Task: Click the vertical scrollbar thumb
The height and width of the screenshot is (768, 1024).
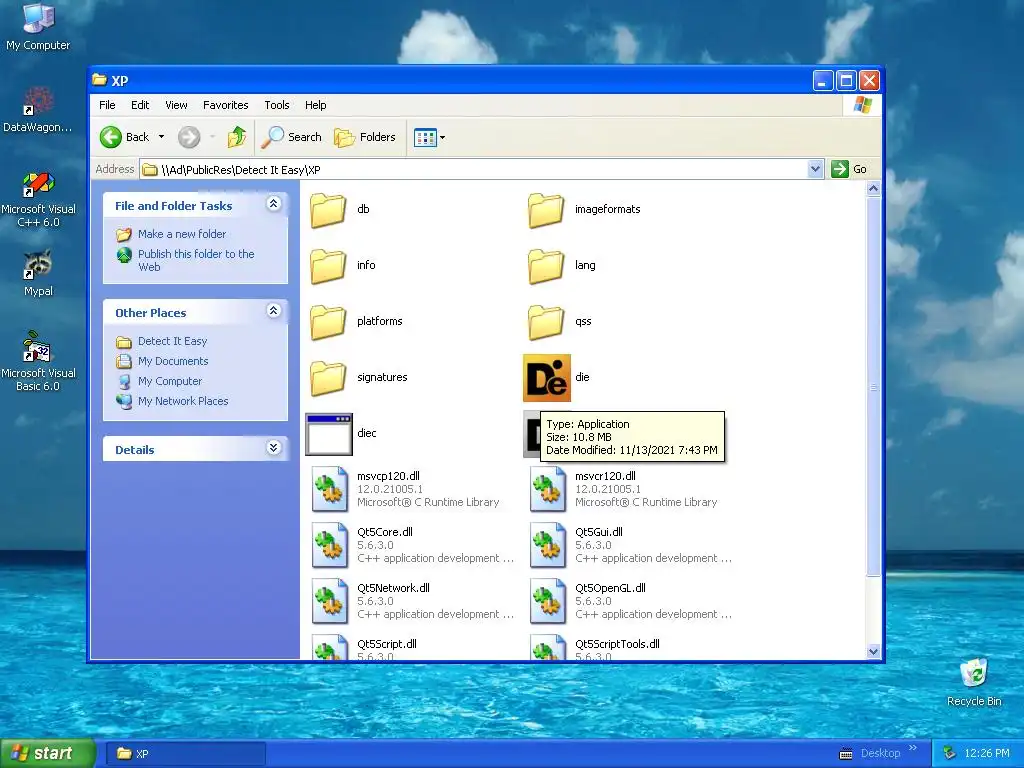Action: [x=873, y=387]
